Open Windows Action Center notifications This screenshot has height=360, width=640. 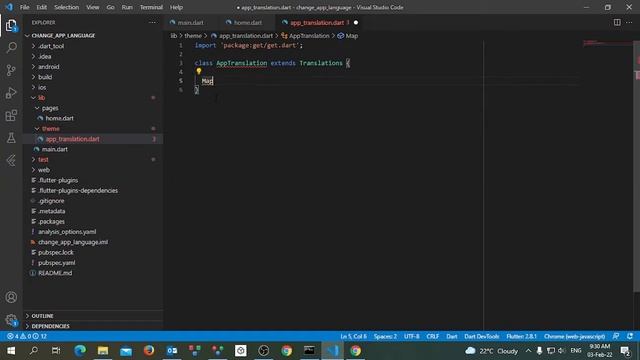(x=625, y=351)
